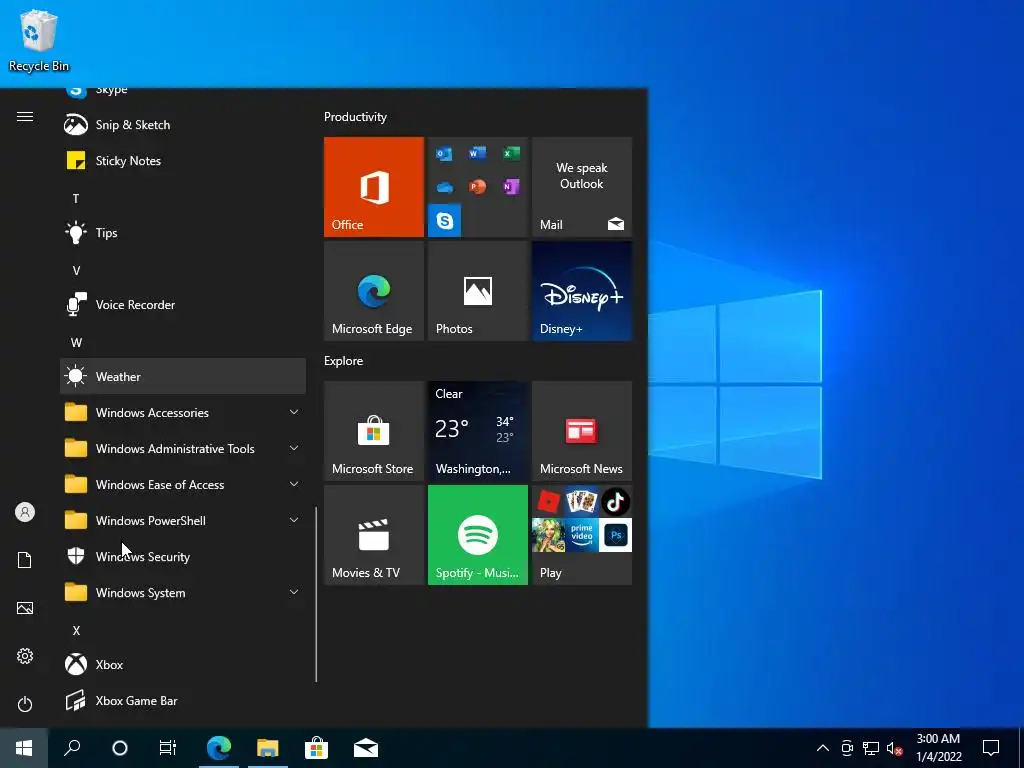Open the Tips app
Viewport: 1024px width, 768px height.
[183, 232]
